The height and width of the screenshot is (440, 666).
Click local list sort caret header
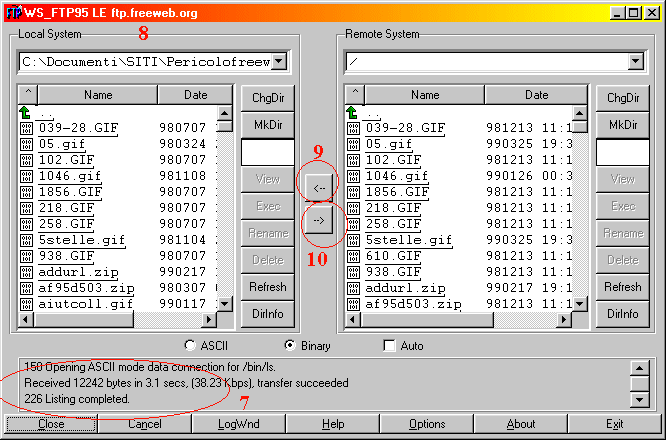[28, 95]
